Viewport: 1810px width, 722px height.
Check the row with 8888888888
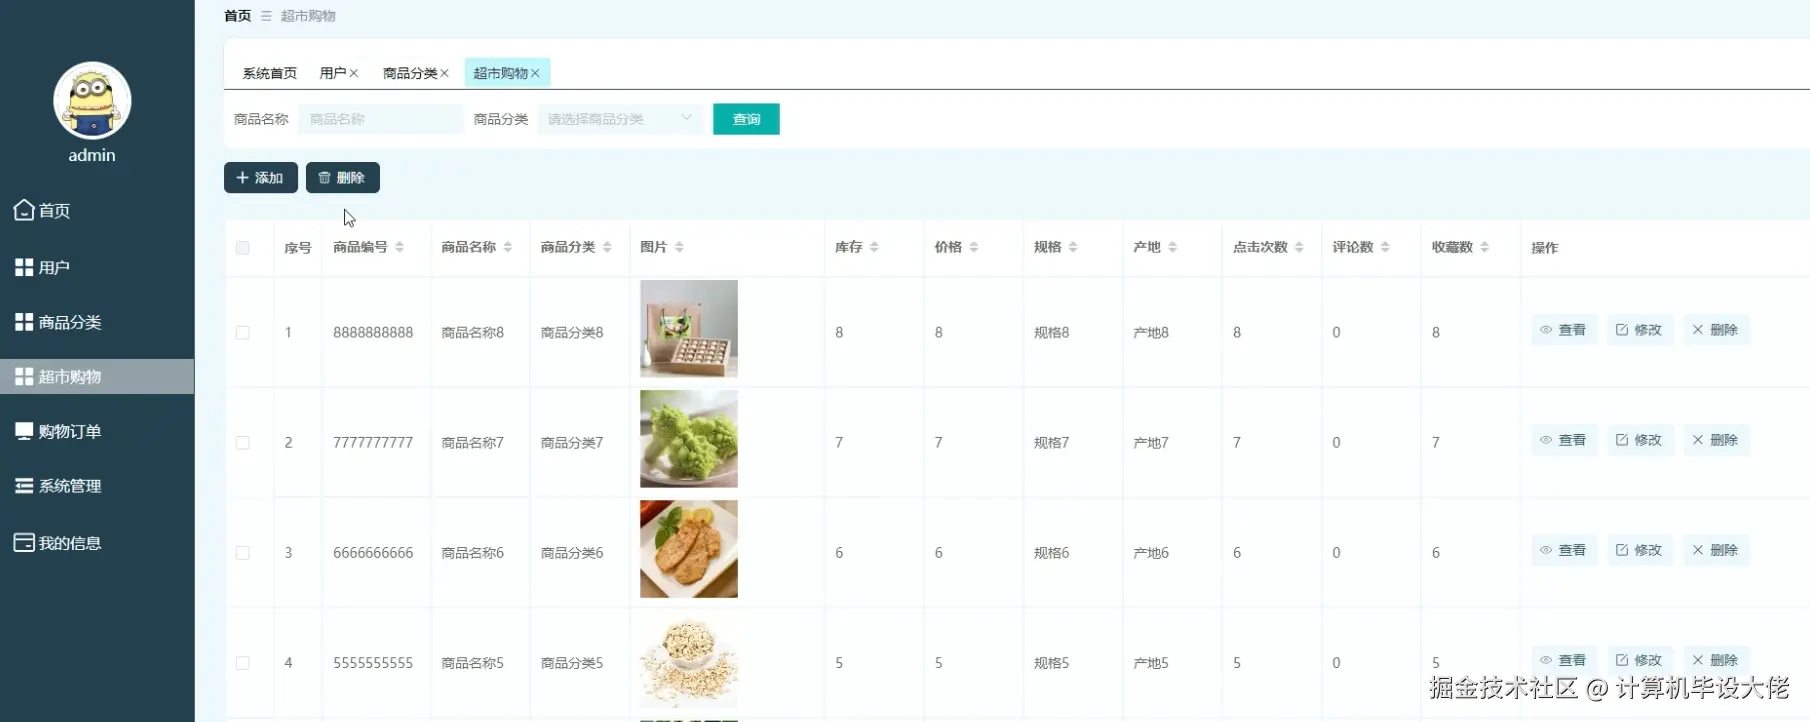point(243,333)
